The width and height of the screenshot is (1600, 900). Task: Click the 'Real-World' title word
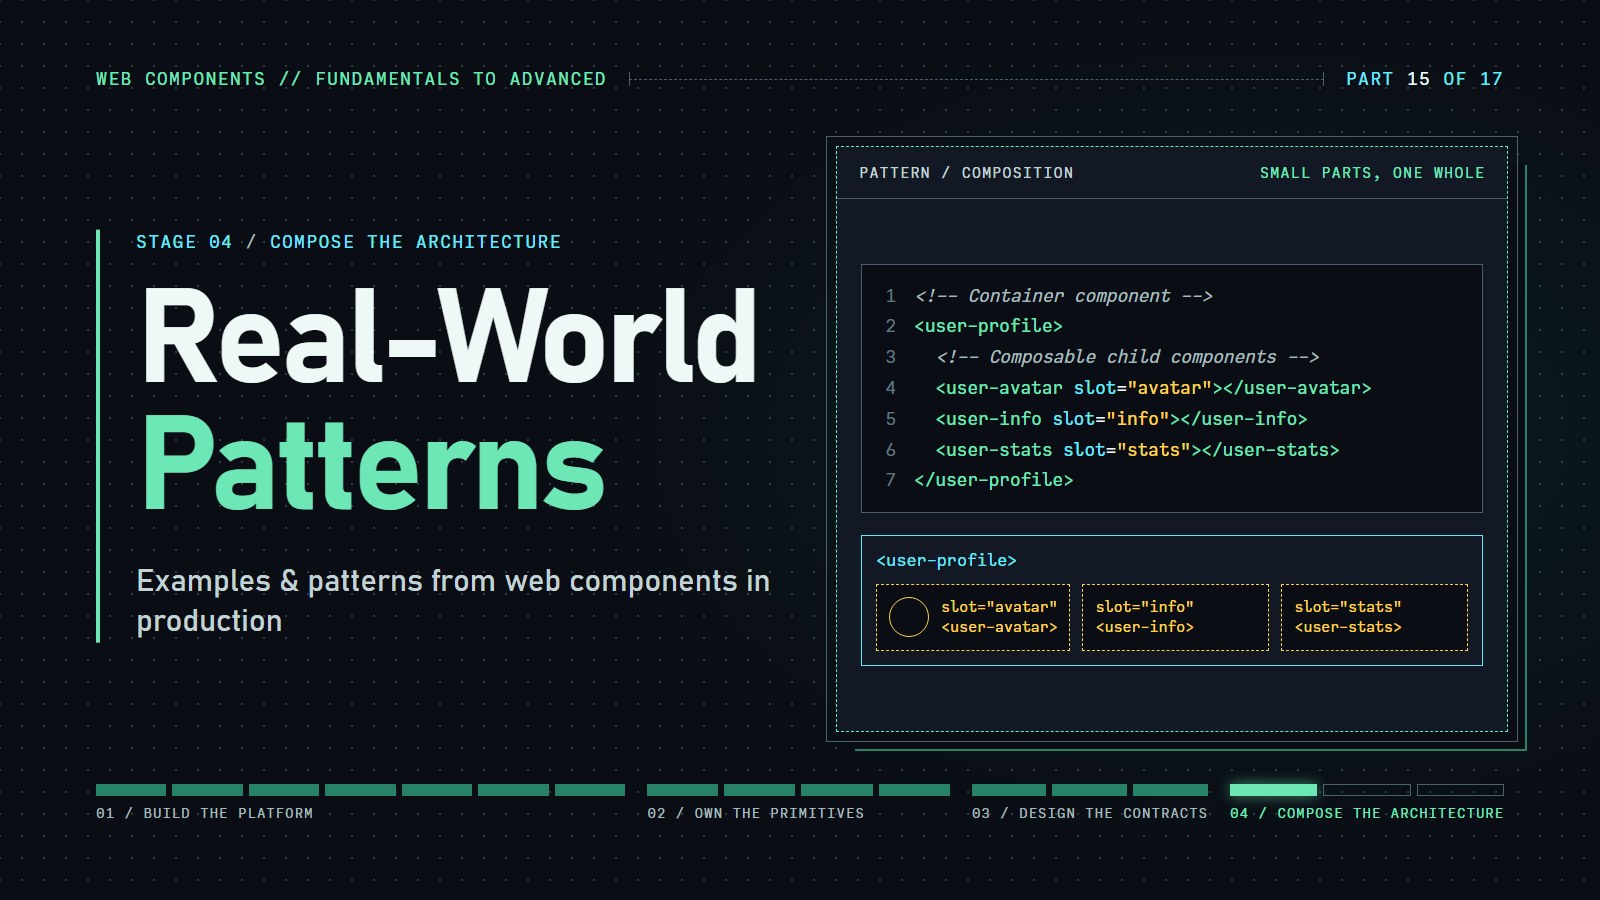point(450,337)
